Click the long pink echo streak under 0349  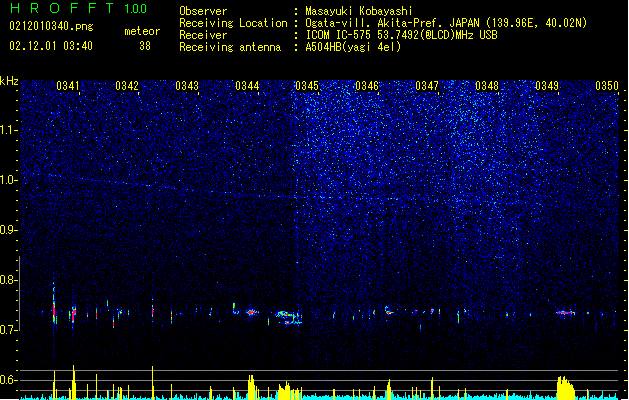coord(566,313)
